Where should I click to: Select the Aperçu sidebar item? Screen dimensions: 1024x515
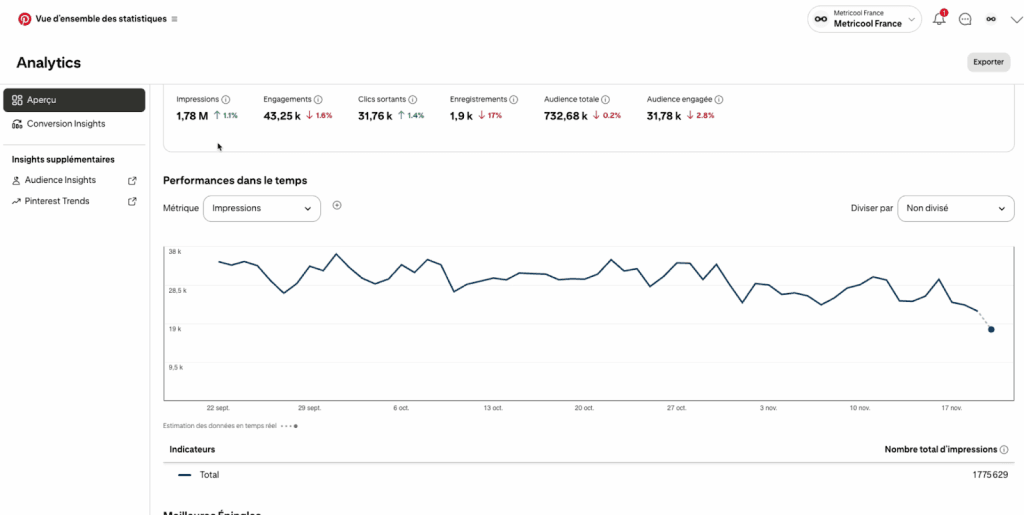pyautogui.click(x=74, y=100)
